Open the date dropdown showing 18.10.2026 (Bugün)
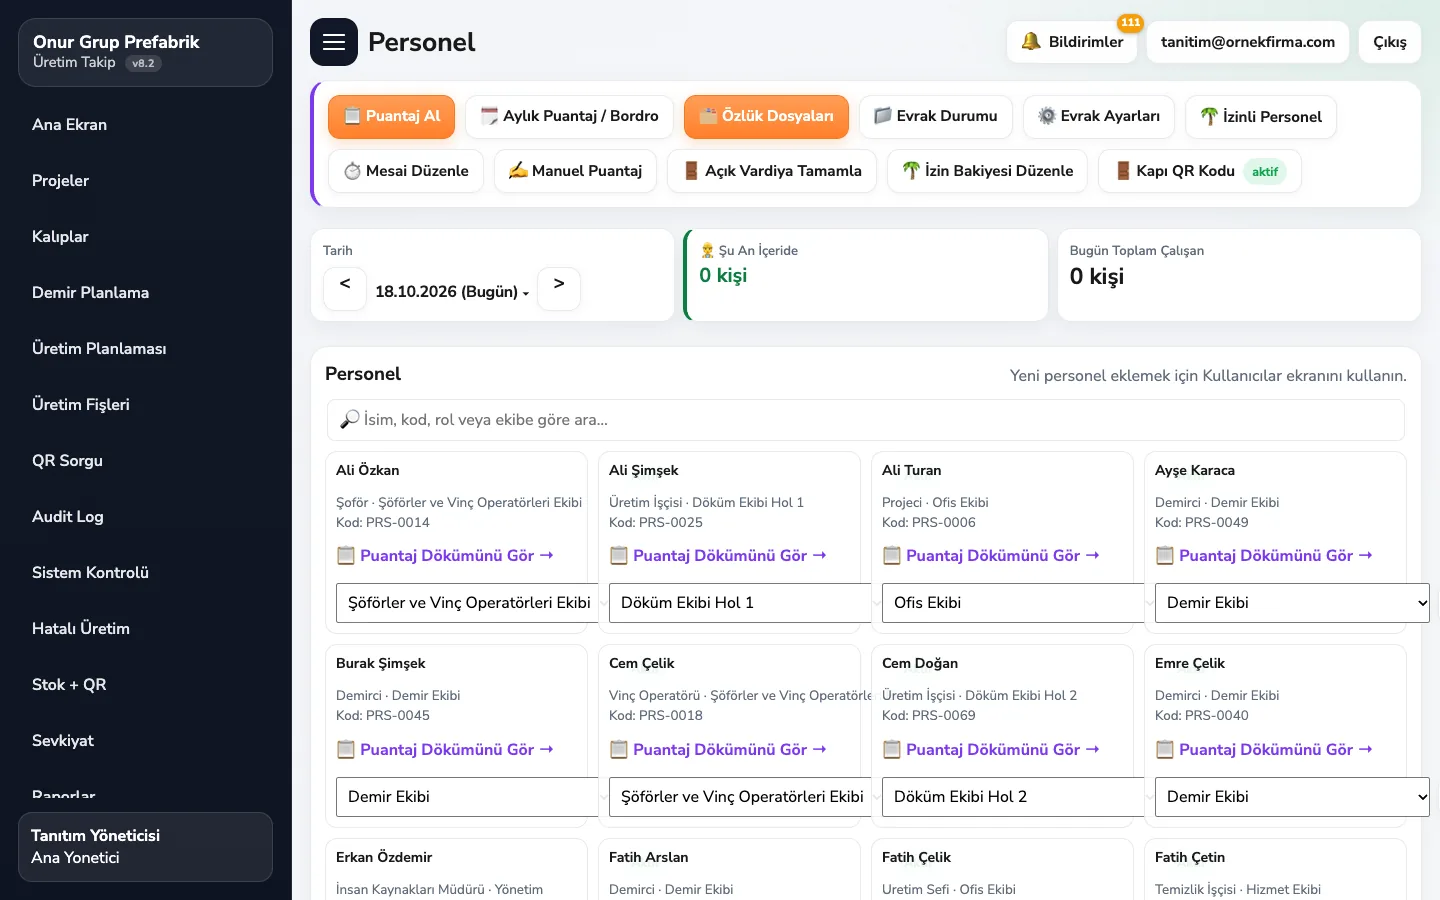The width and height of the screenshot is (1440, 900). (x=452, y=292)
